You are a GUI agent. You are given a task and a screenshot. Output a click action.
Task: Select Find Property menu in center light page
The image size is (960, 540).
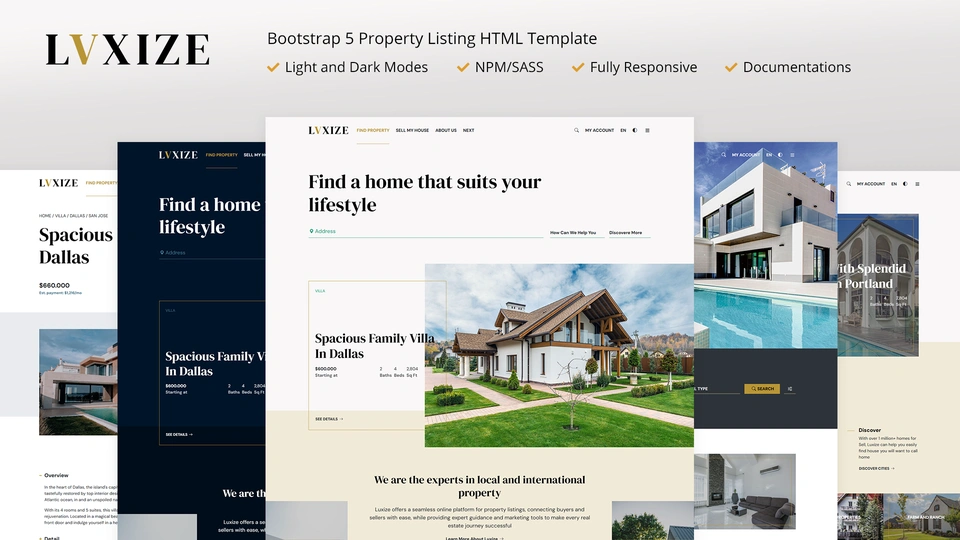click(x=373, y=130)
